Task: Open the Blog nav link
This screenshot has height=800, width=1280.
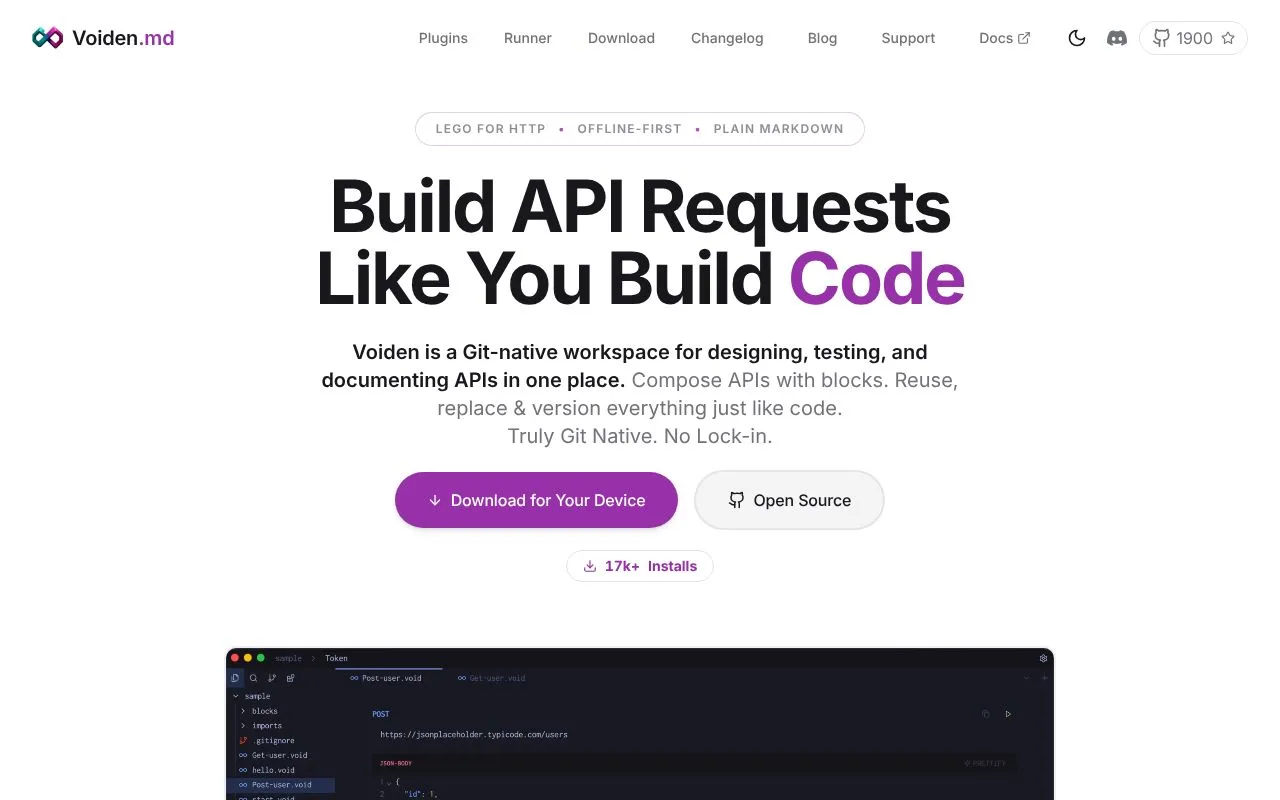Action: pos(822,38)
